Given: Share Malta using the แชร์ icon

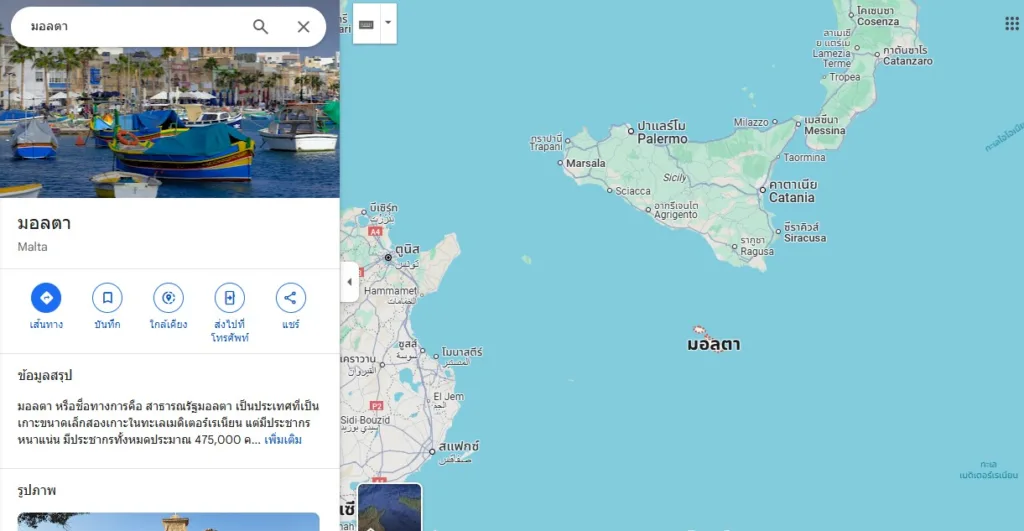Looking at the screenshot, I should coord(290,298).
